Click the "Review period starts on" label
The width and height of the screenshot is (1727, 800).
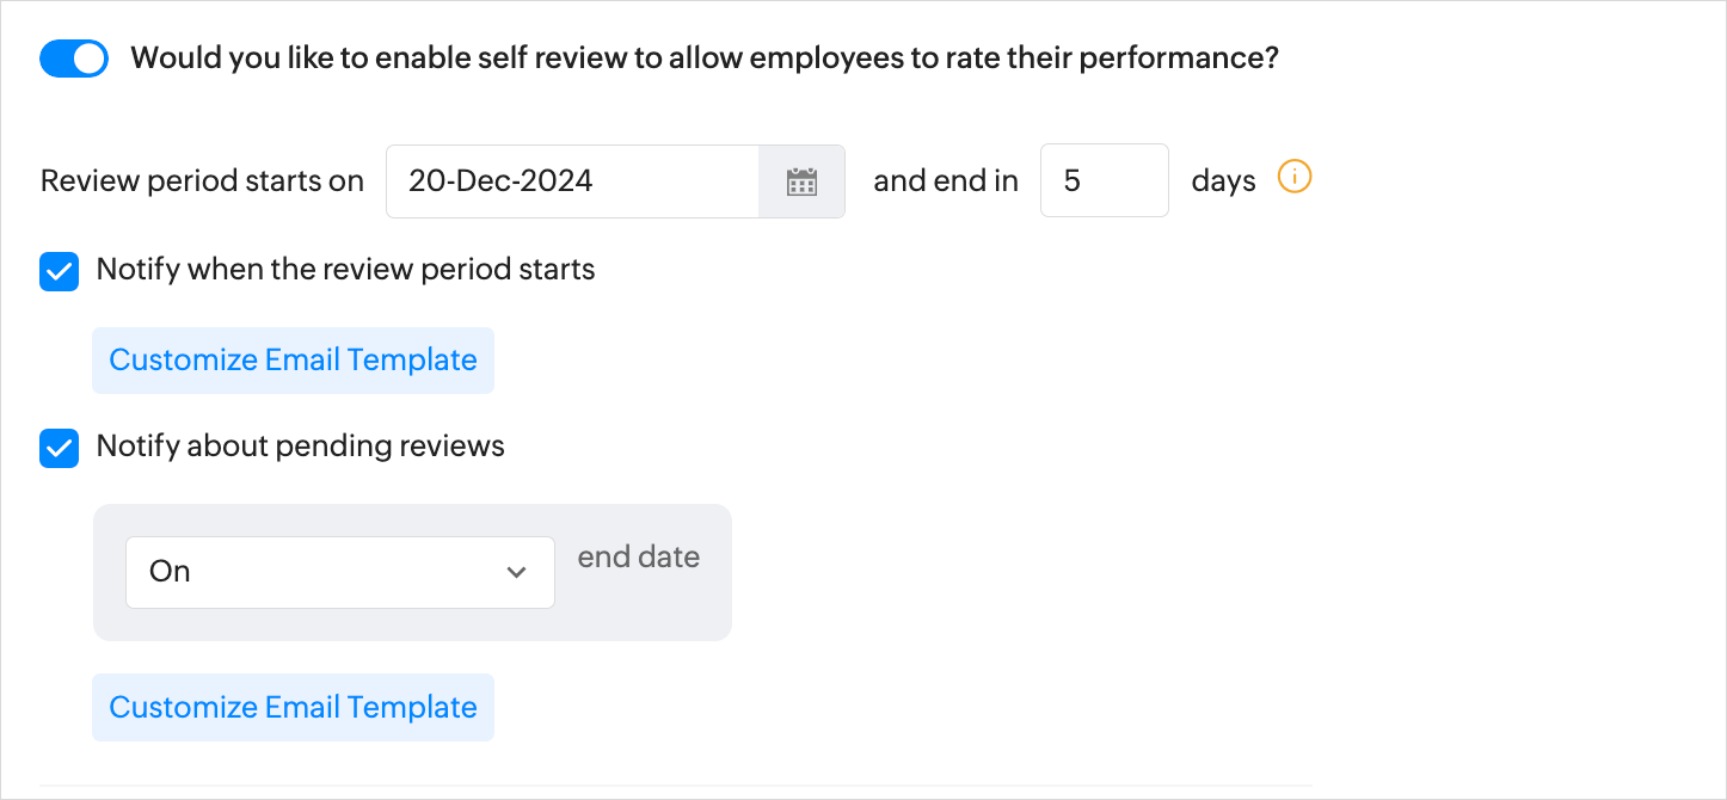point(202,181)
